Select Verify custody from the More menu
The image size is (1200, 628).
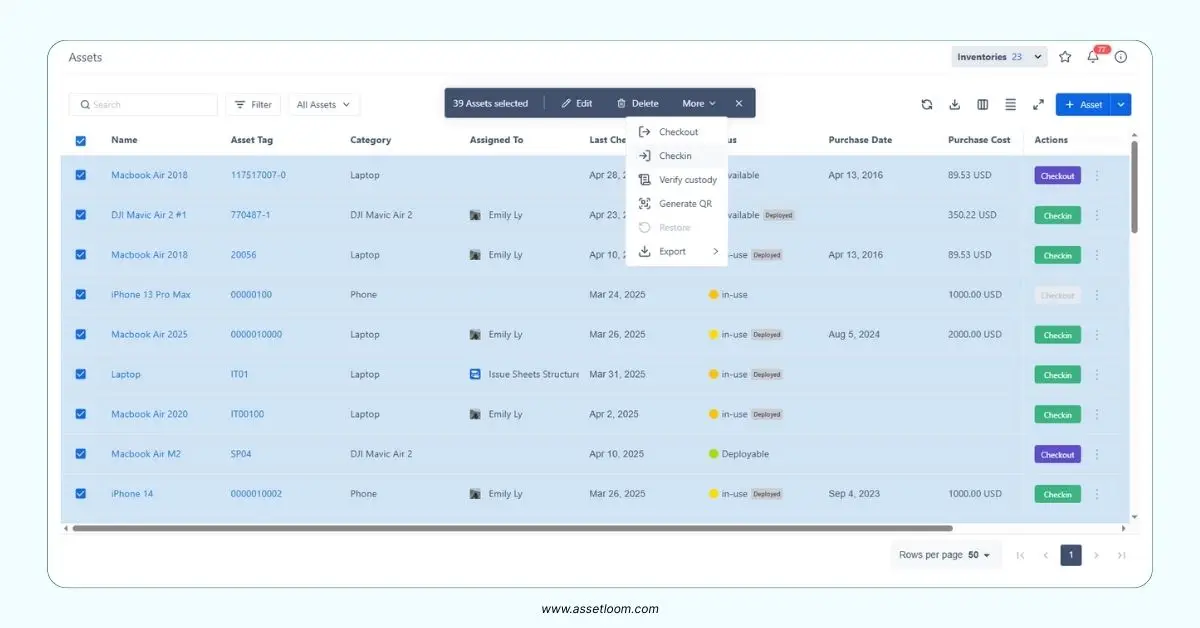click(x=687, y=180)
